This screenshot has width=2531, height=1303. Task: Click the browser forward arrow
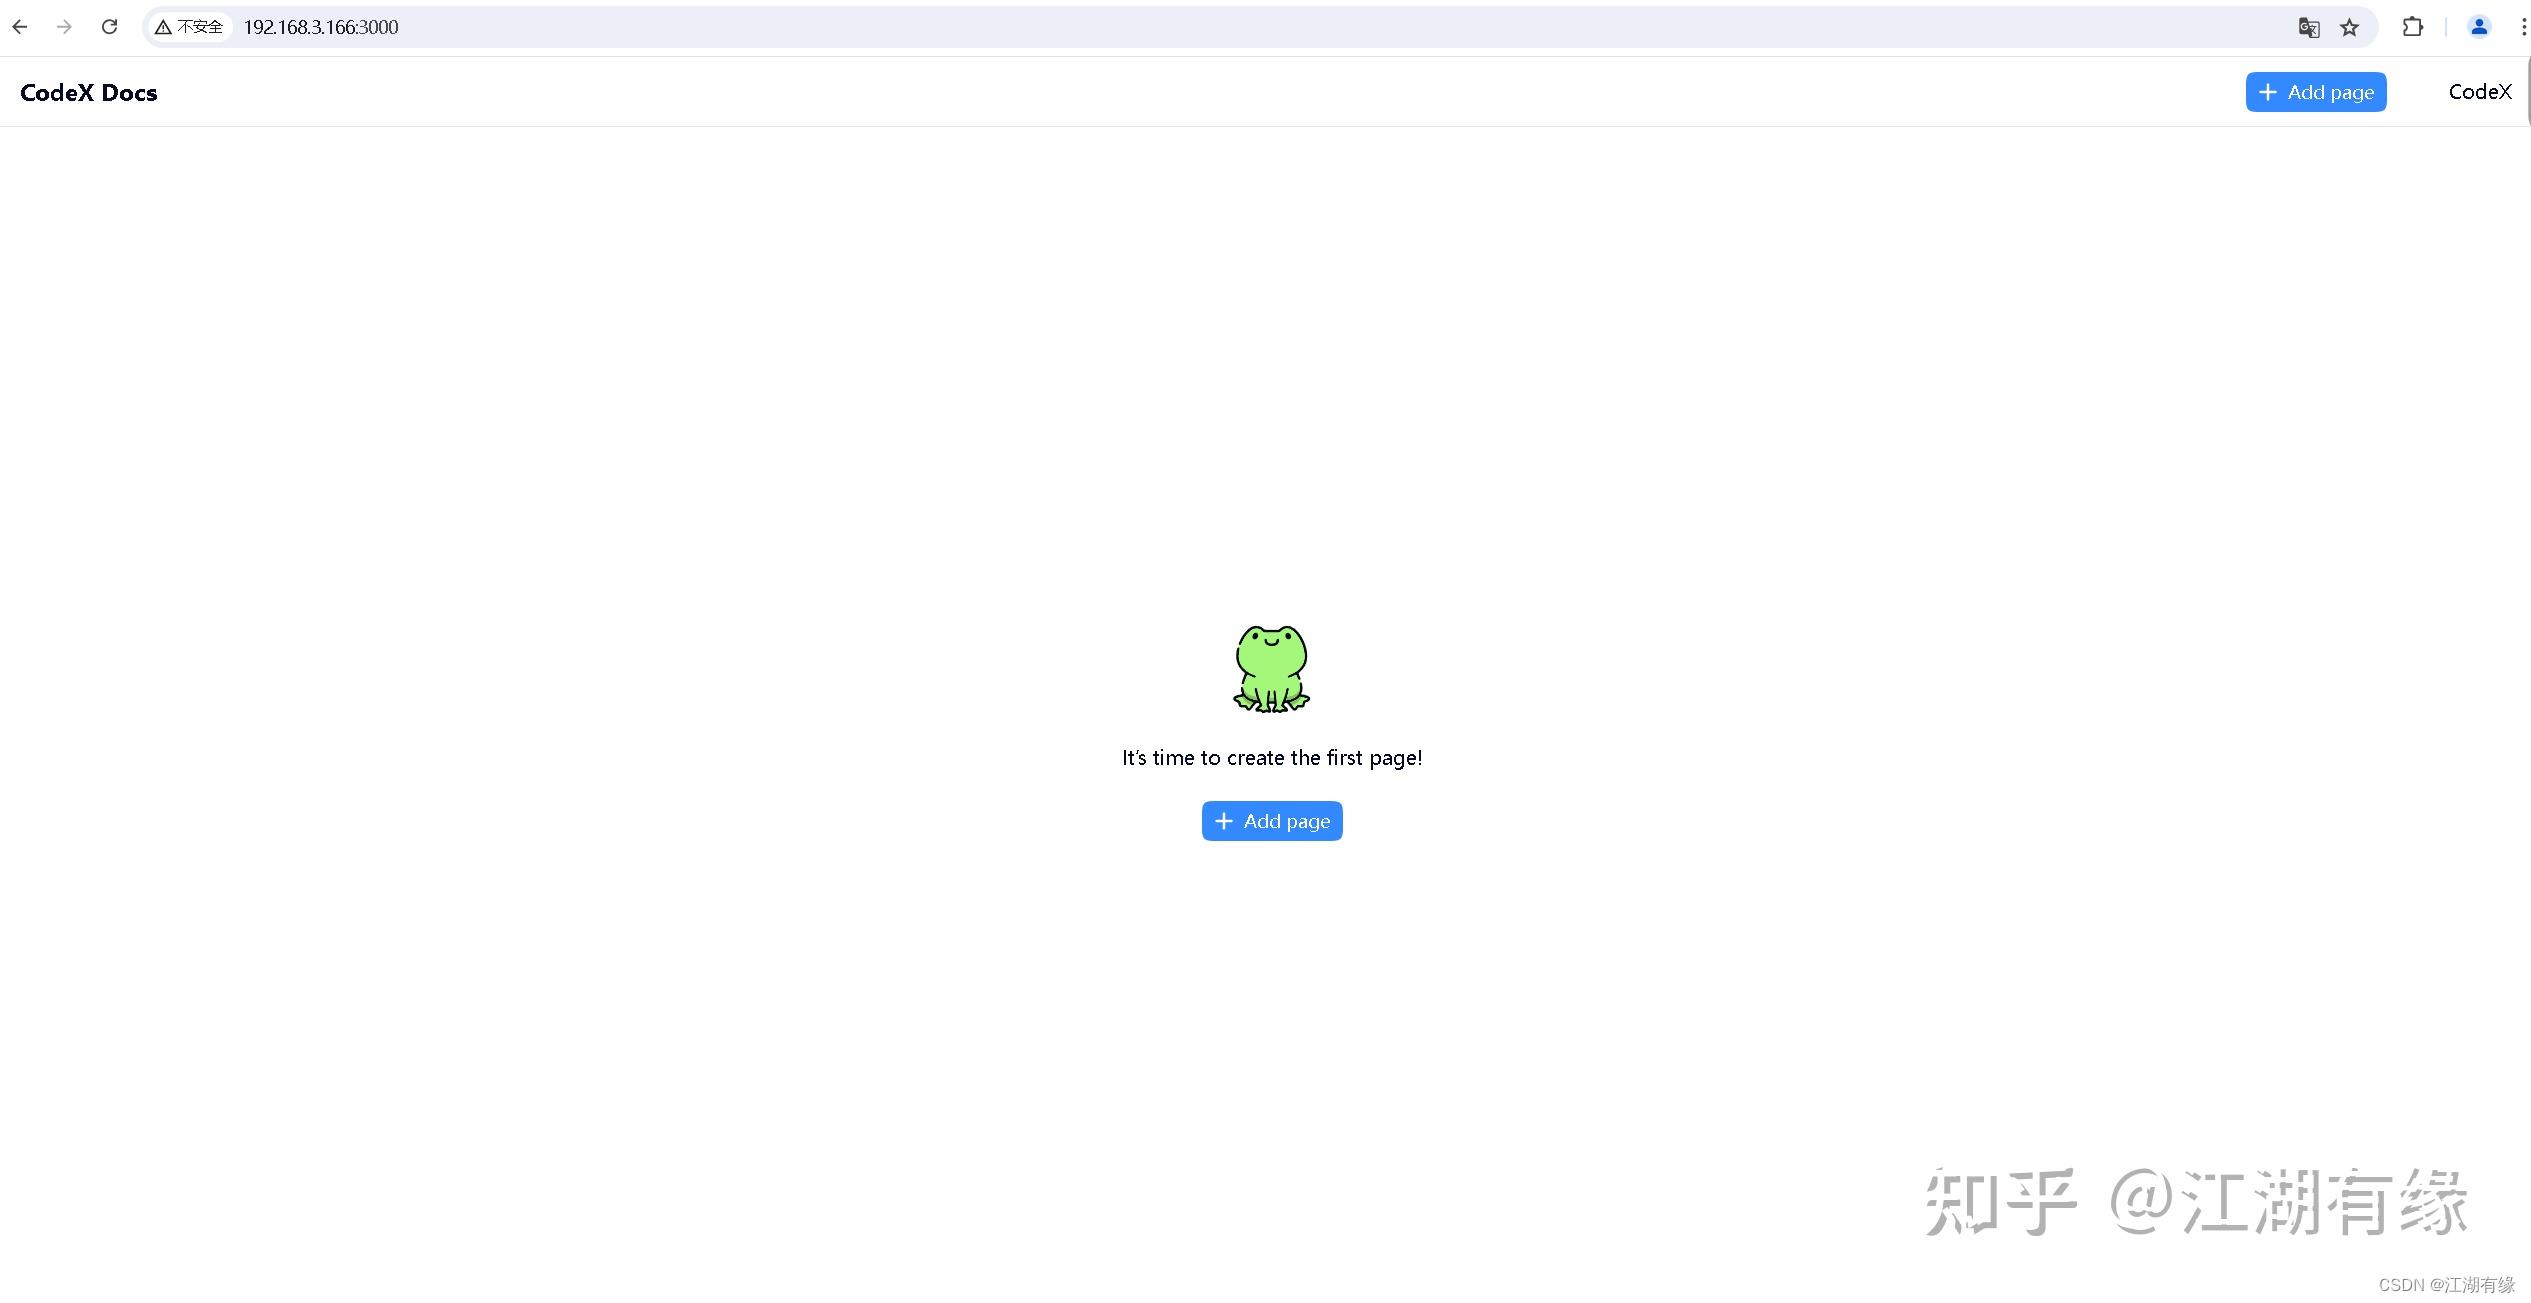(x=64, y=27)
